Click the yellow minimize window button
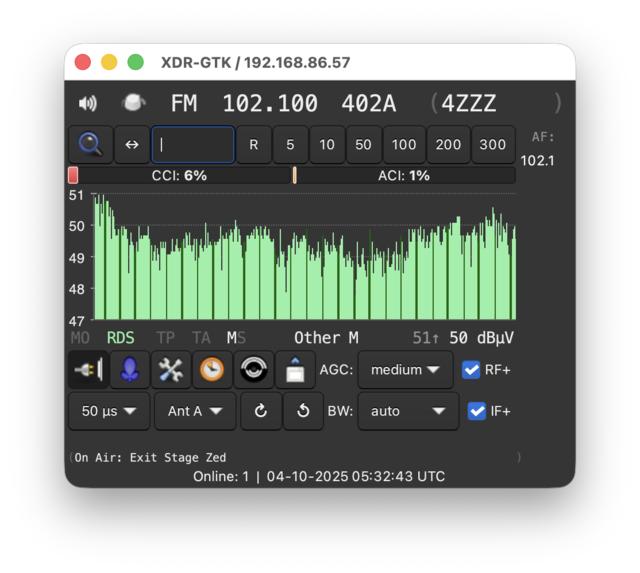The height and width of the screenshot is (573, 640). [109, 62]
